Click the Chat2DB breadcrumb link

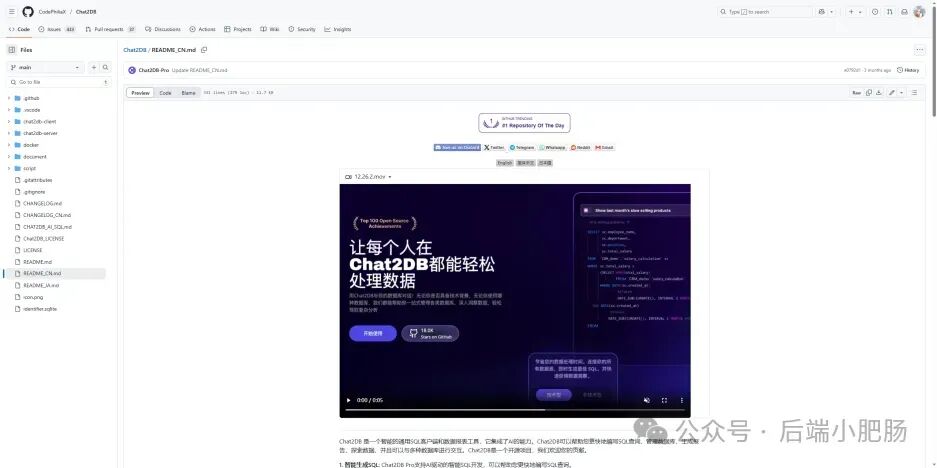click(135, 50)
